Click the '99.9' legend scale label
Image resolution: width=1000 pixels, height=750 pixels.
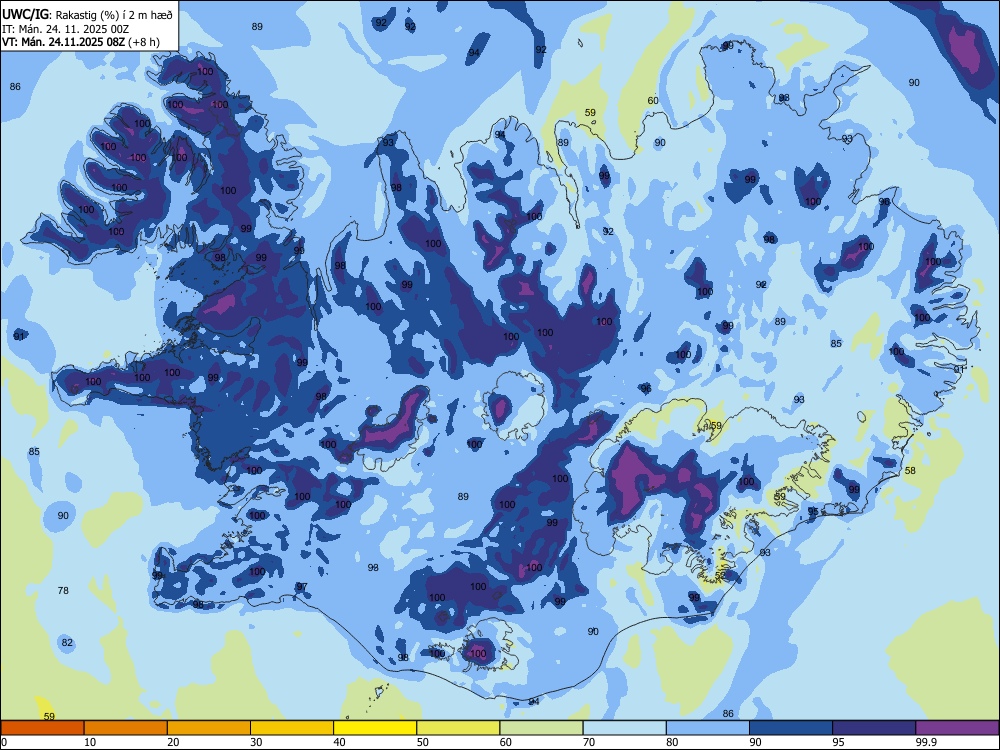pos(926,742)
